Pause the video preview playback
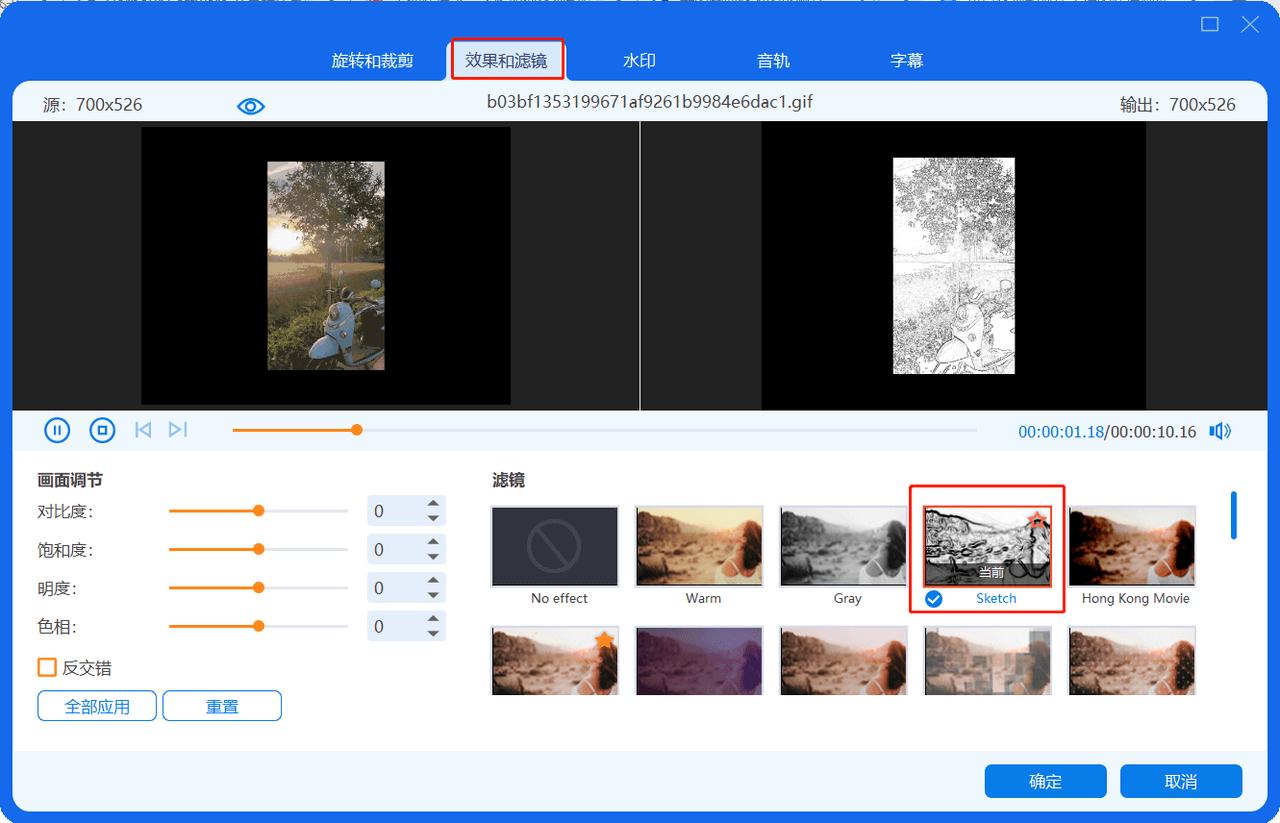Screen dimensions: 1280x823 [57, 430]
